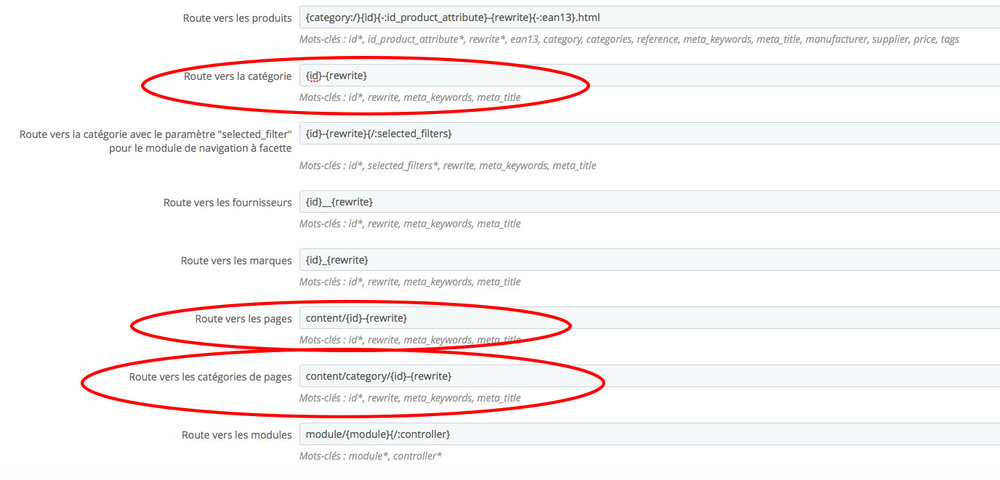
Task: Click the label 'Route vers la catégorie'
Action: [238, 76]
